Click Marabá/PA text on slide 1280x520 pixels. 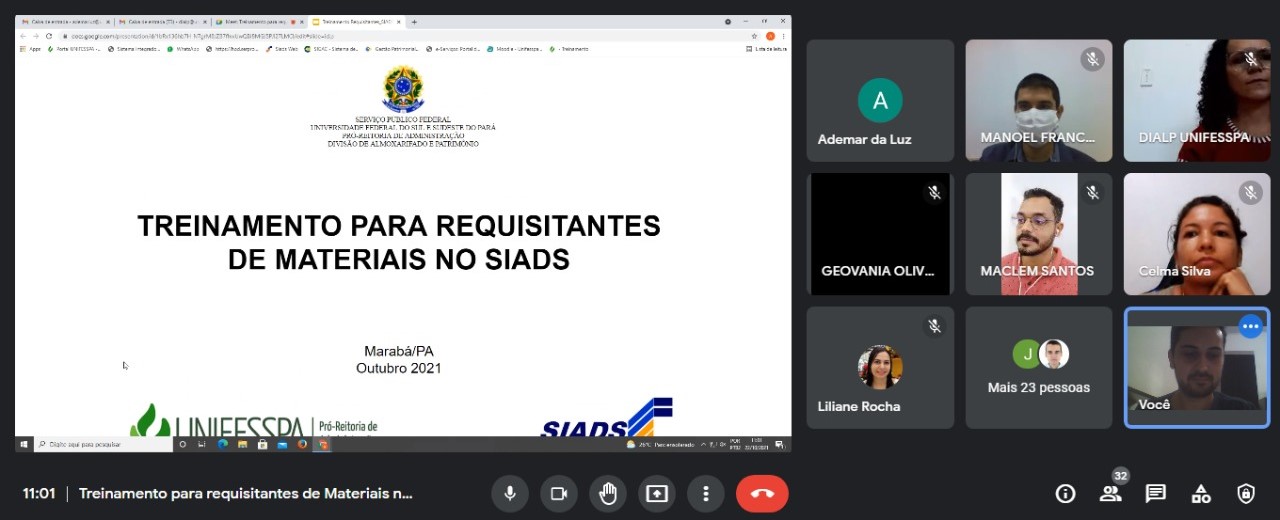(x=399, y=351)
